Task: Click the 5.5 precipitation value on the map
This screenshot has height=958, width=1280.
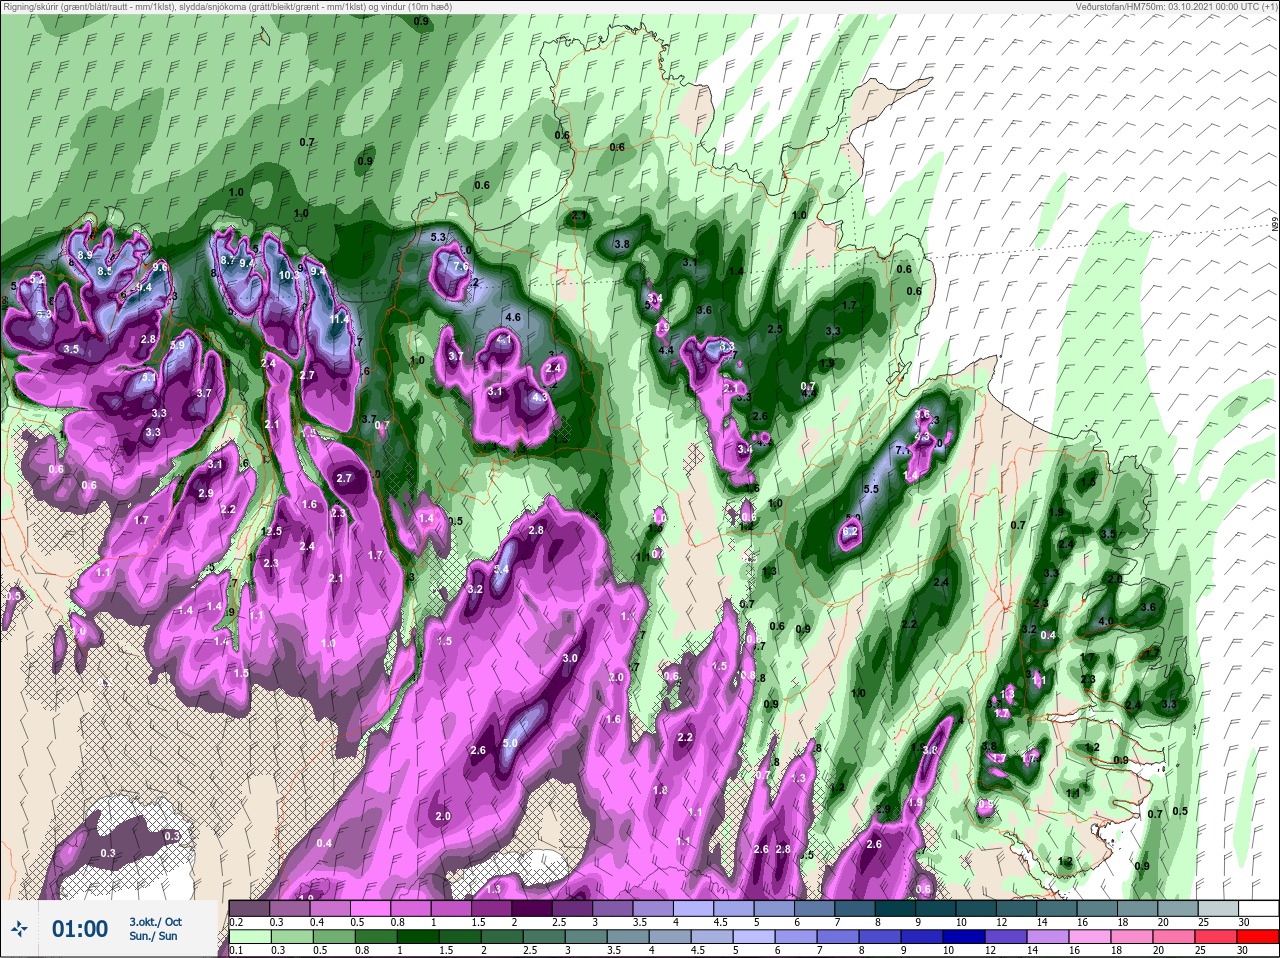Action: (870, 489)
